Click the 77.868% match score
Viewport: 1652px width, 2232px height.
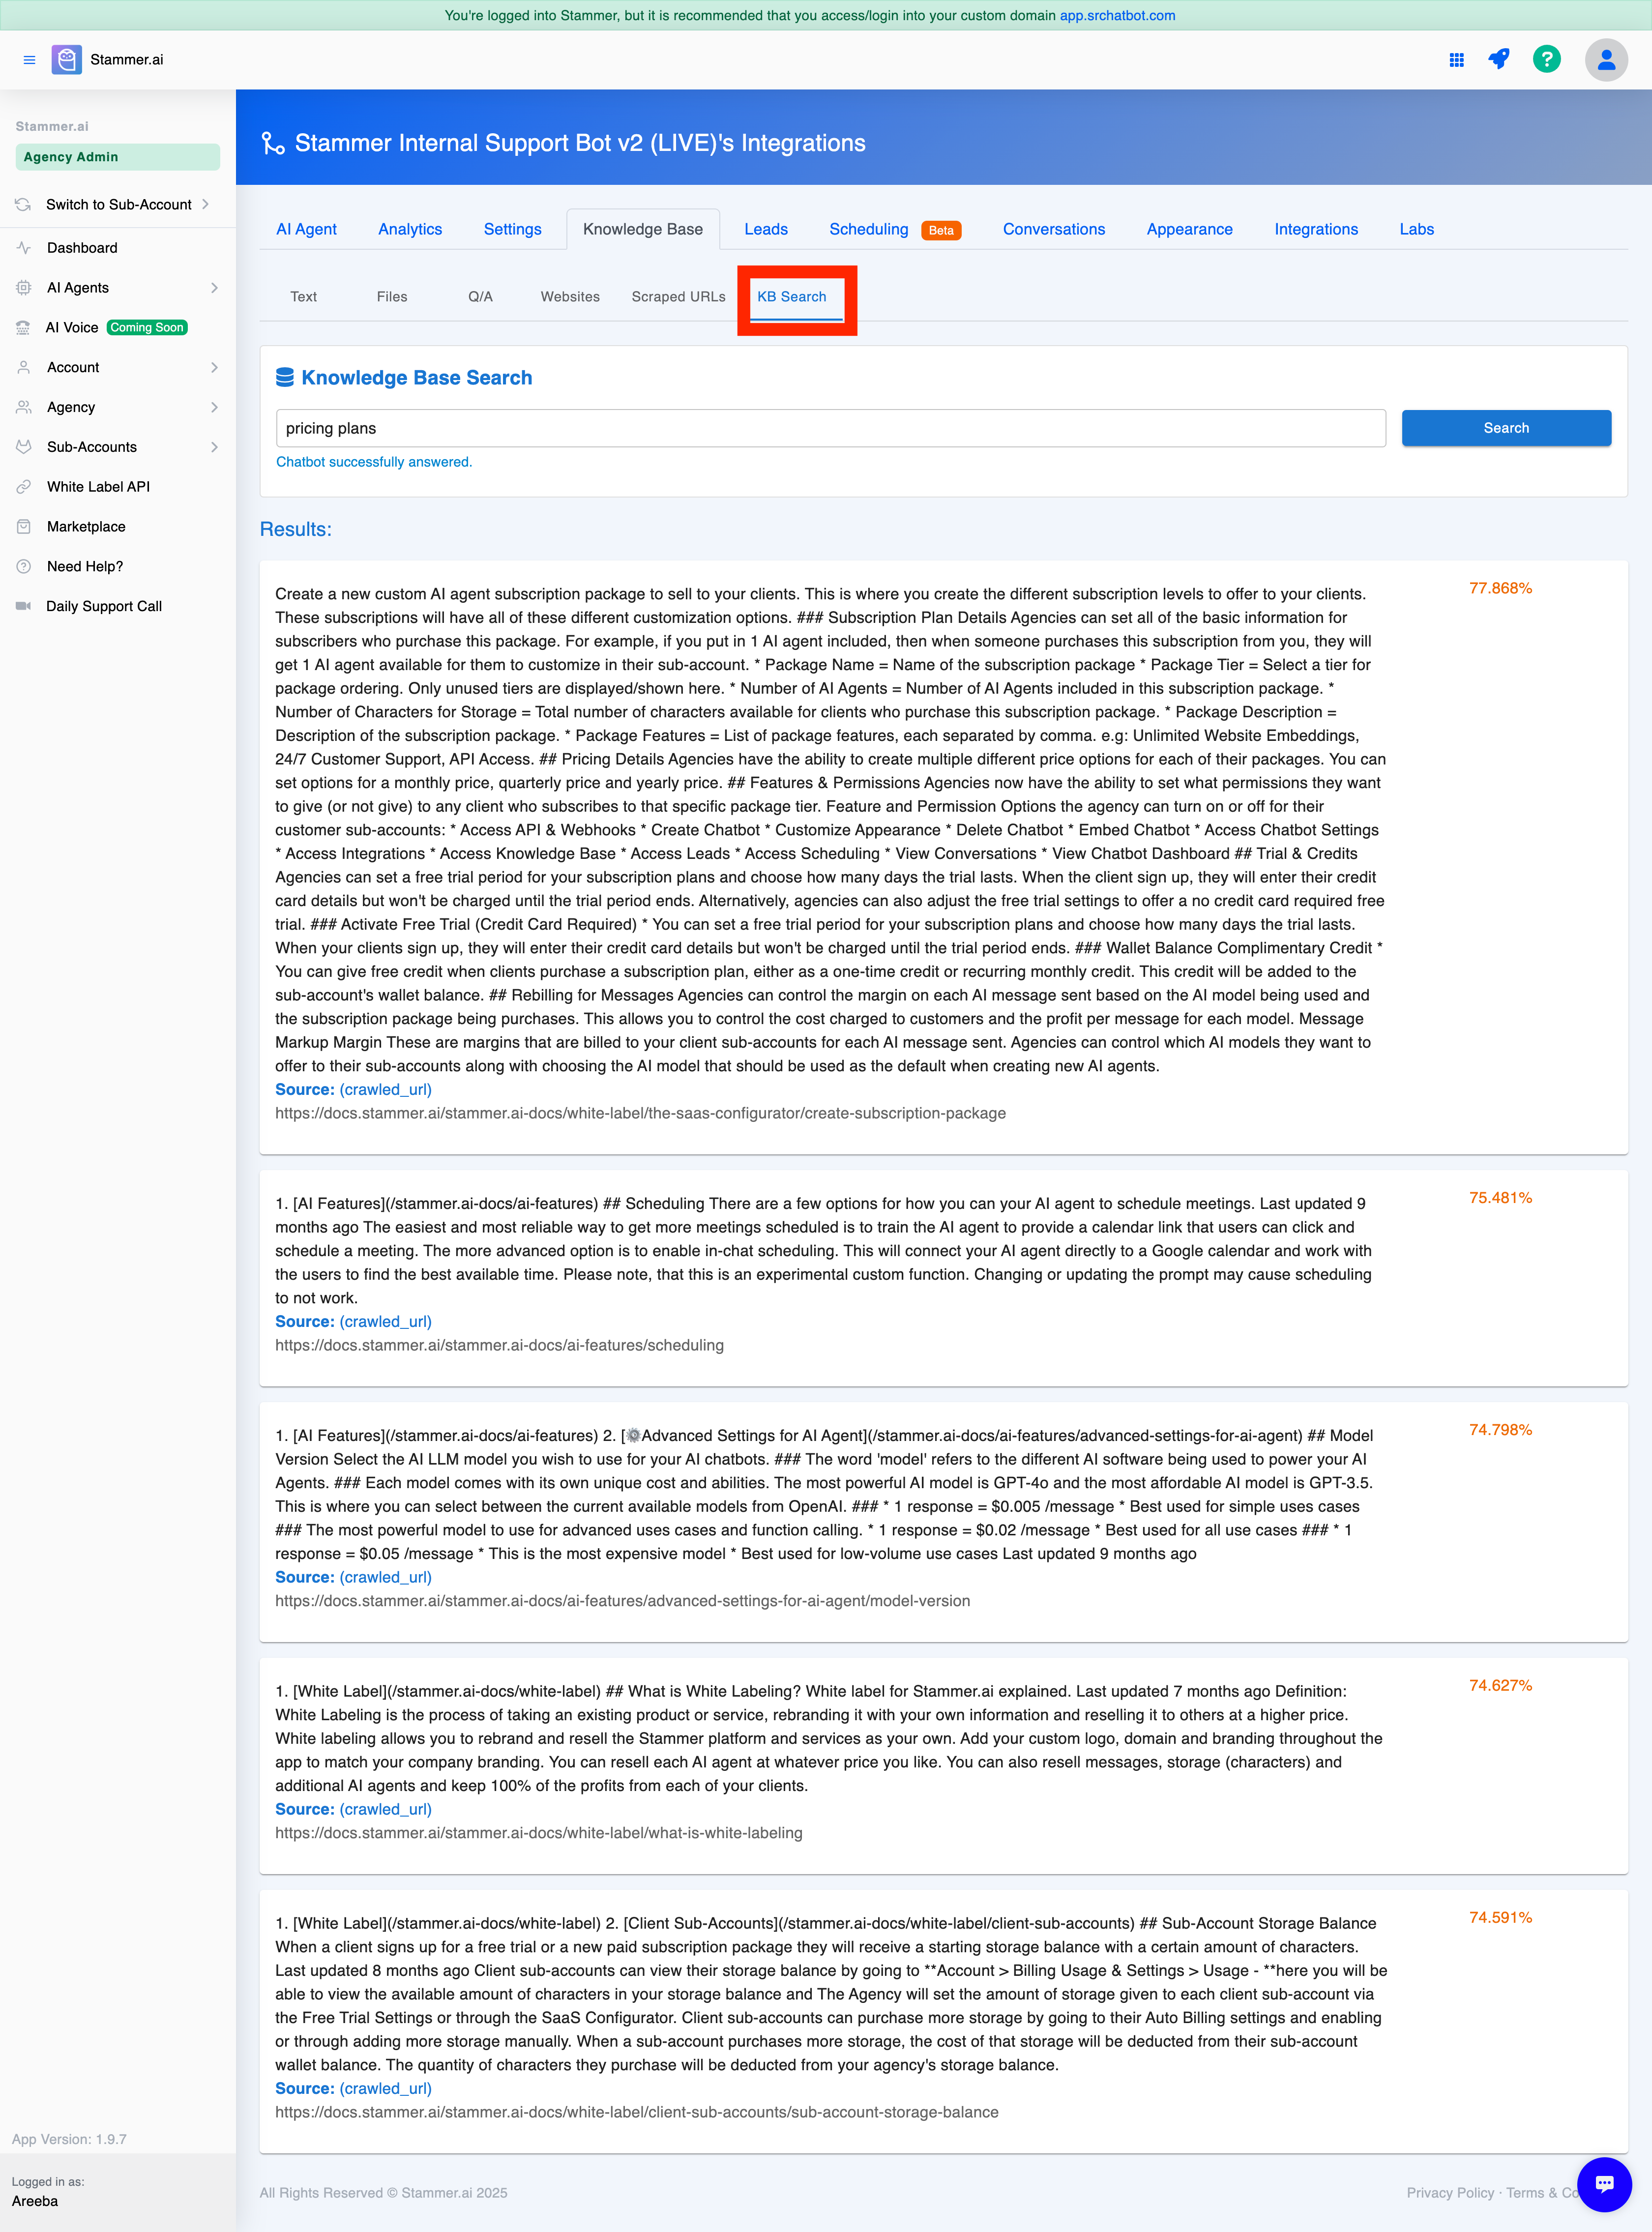pyautogui.click(x=1500, y=588)
